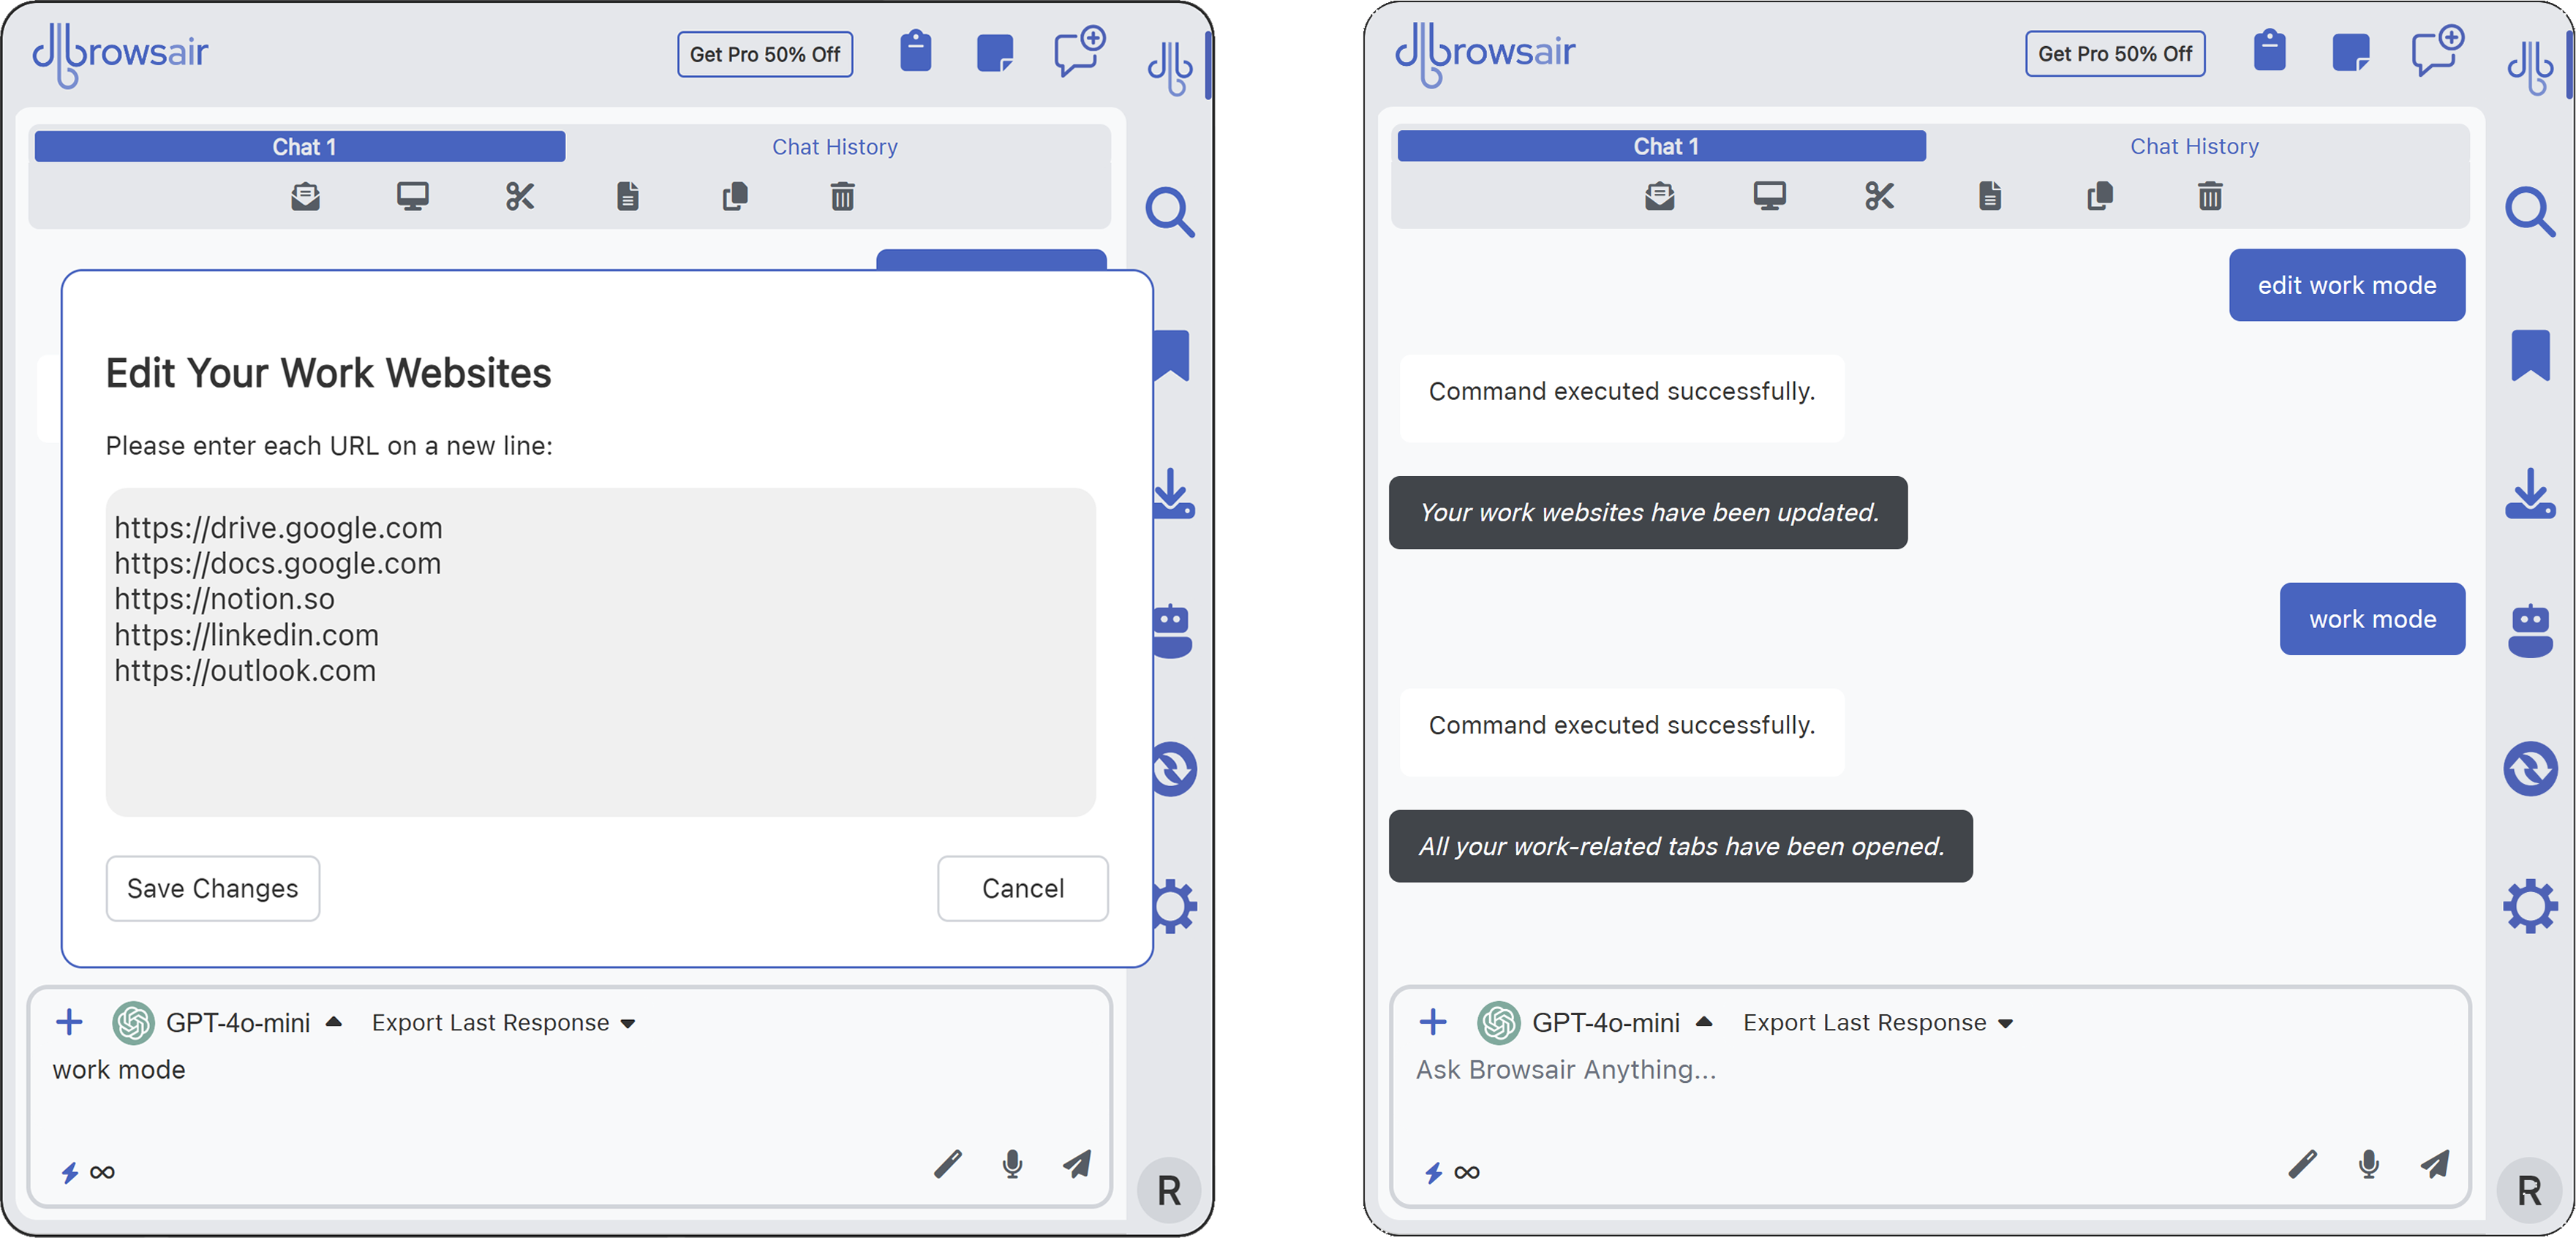Click the bookmark icon in right sidebar
Screen dimensions: 2576x1238
(x=2530, y=355)
